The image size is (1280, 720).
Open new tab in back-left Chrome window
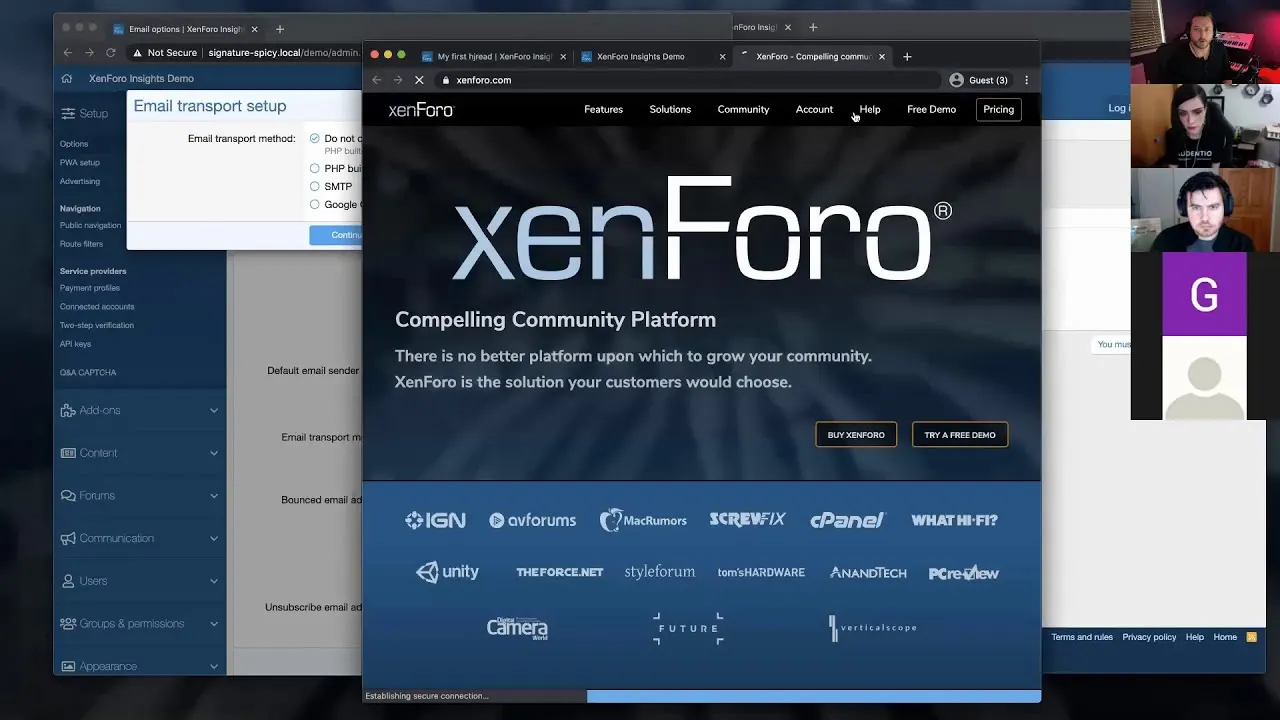[x=280, y=29]
